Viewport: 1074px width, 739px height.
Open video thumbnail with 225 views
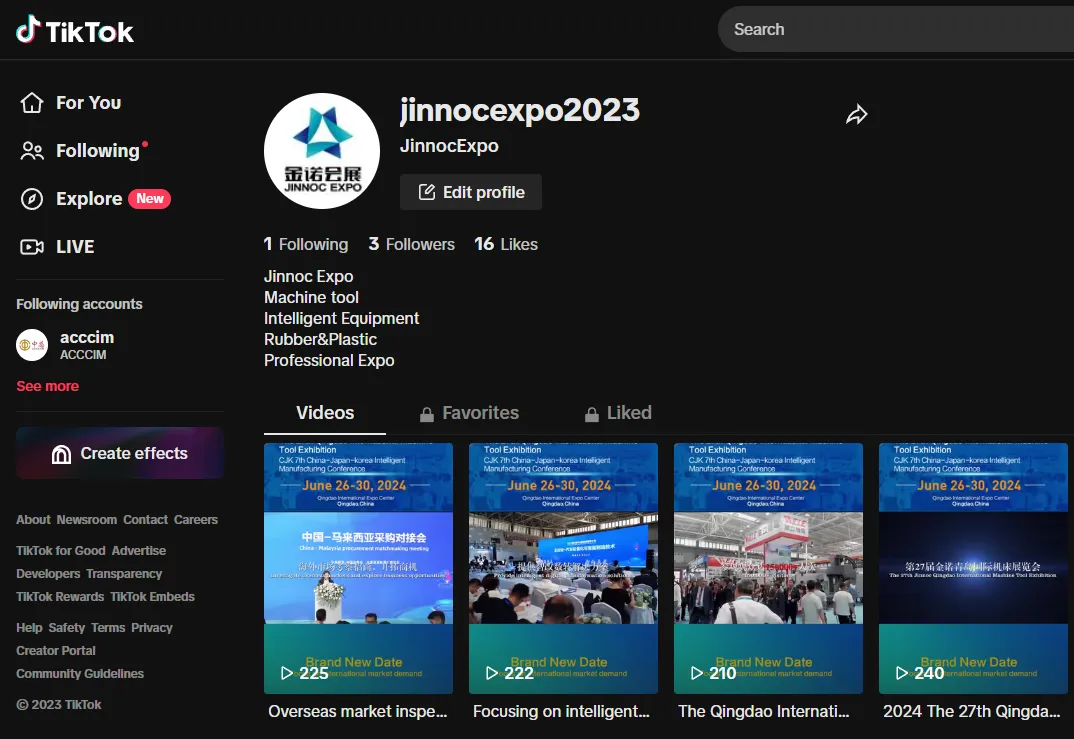pos(358,568)
